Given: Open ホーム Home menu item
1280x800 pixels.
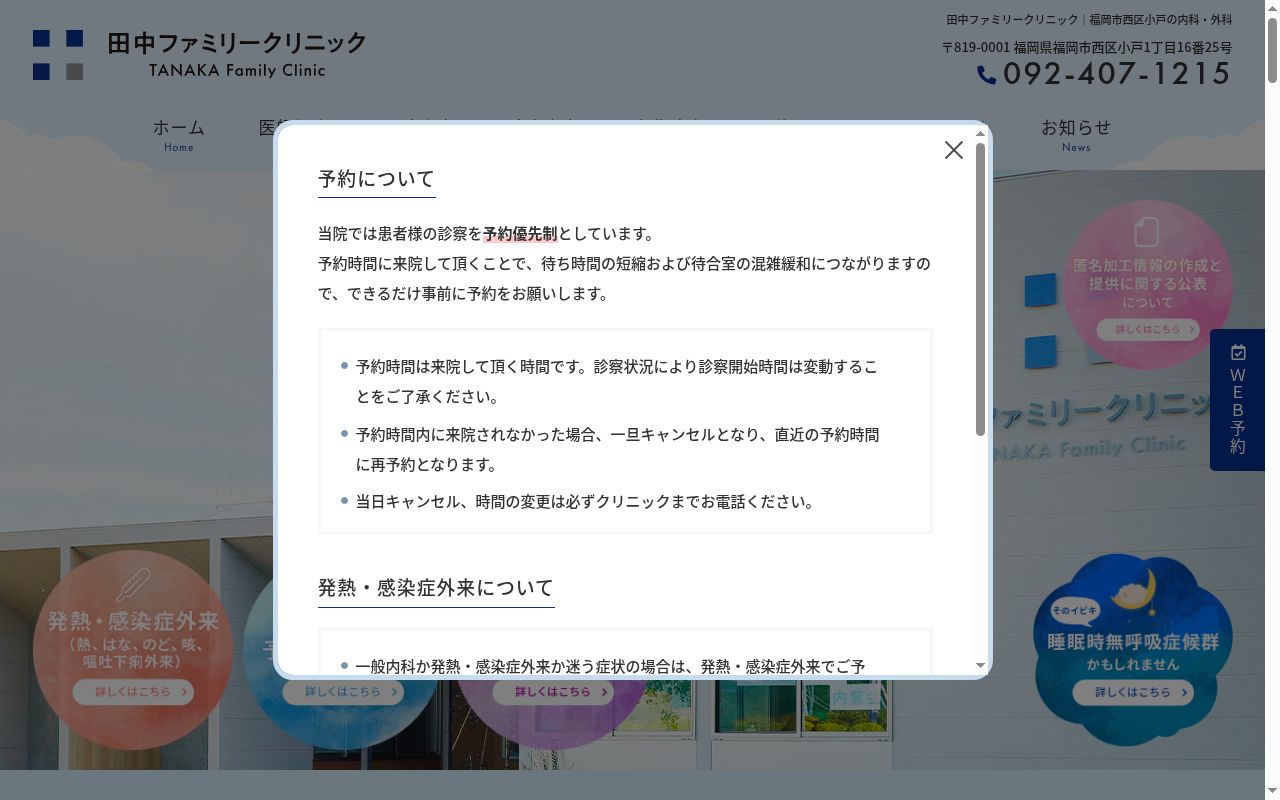Looking at the screenshot, I should coord(178,134).
